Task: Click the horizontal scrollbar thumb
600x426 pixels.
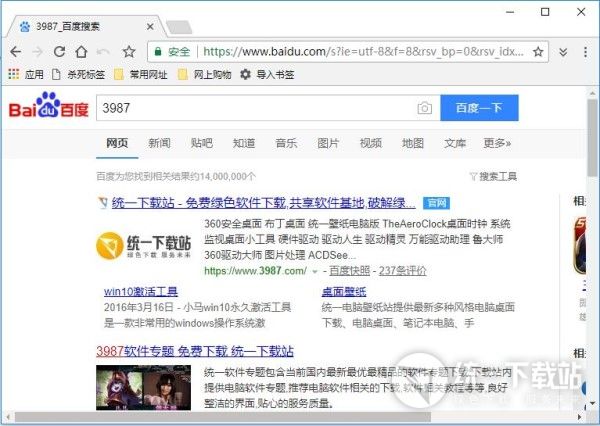Action: [222, 417]
